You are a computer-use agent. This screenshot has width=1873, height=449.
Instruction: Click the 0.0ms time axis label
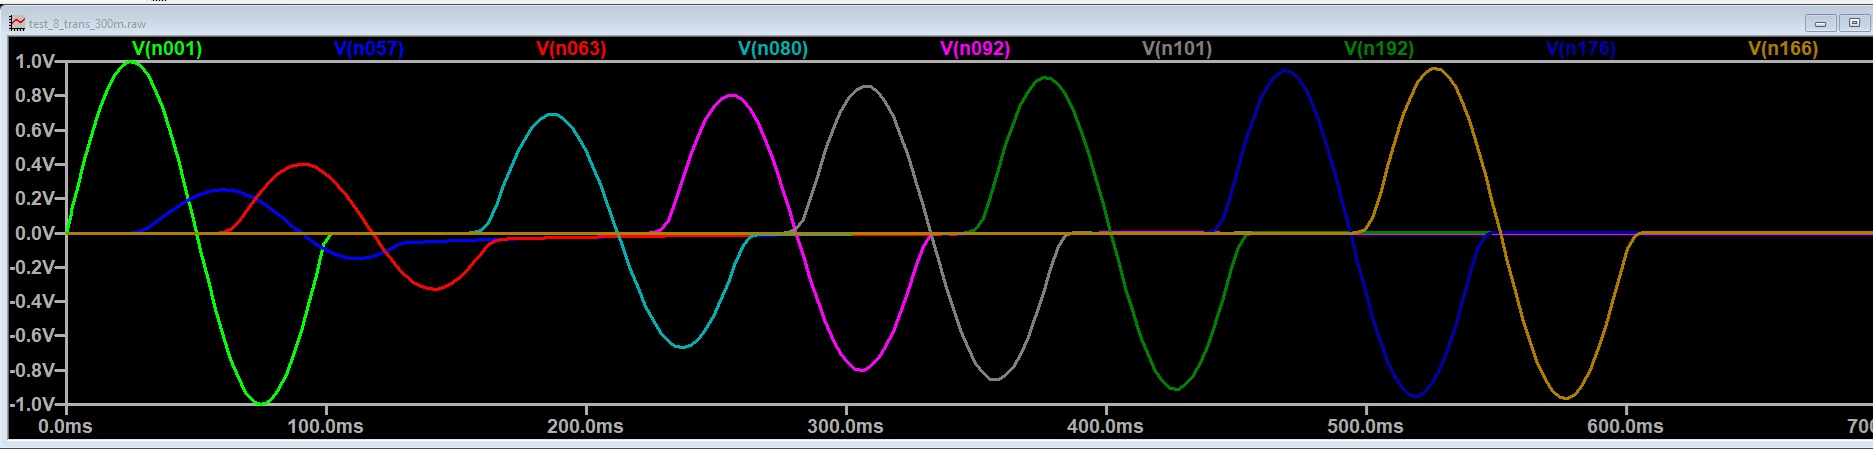pyautogui.click(x=65, y=427)
